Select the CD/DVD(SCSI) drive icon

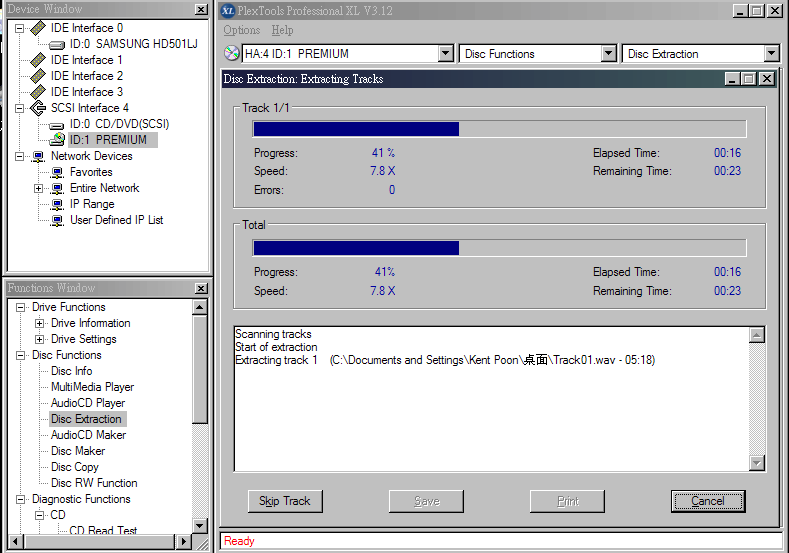pos(57,124)
